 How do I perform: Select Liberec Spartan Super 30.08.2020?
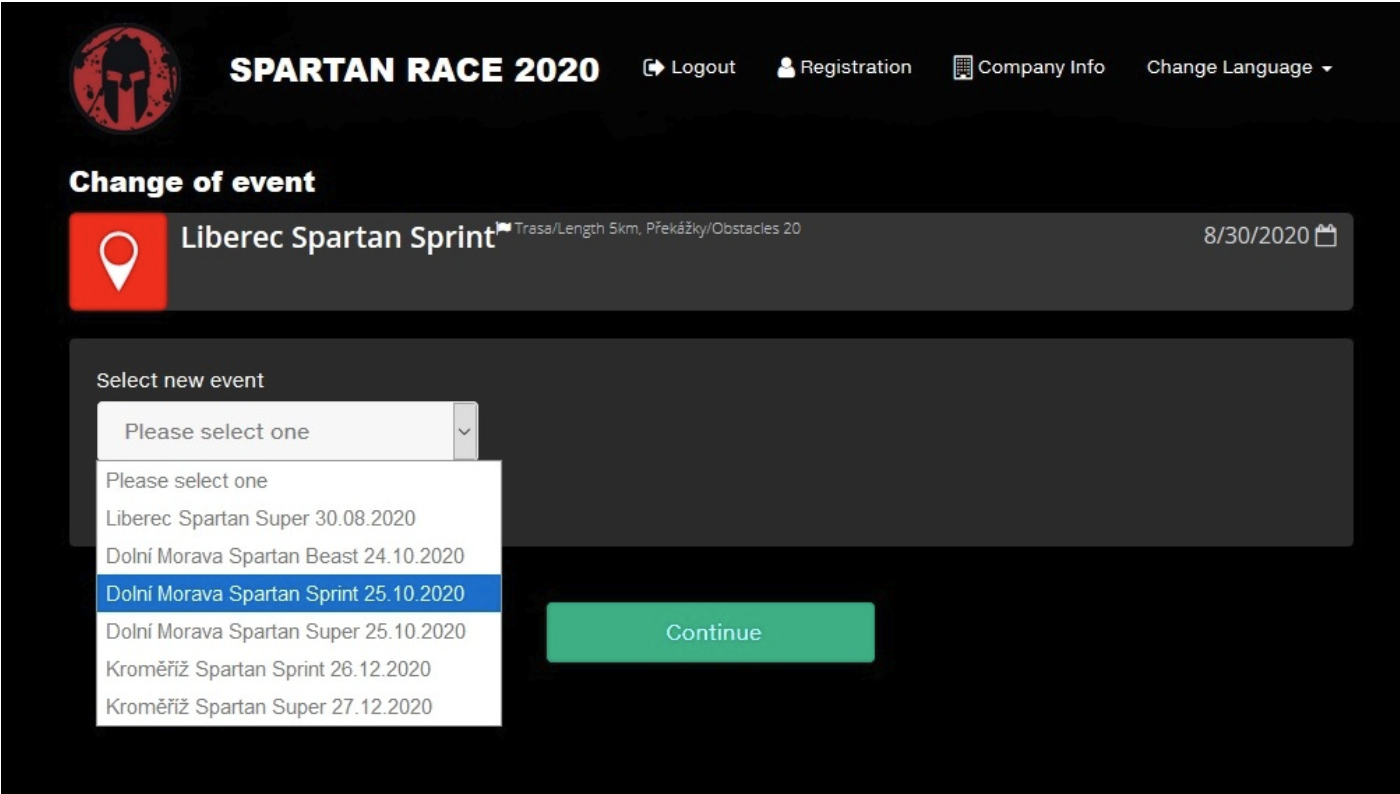pyautogui.click(x=261, y=519)
